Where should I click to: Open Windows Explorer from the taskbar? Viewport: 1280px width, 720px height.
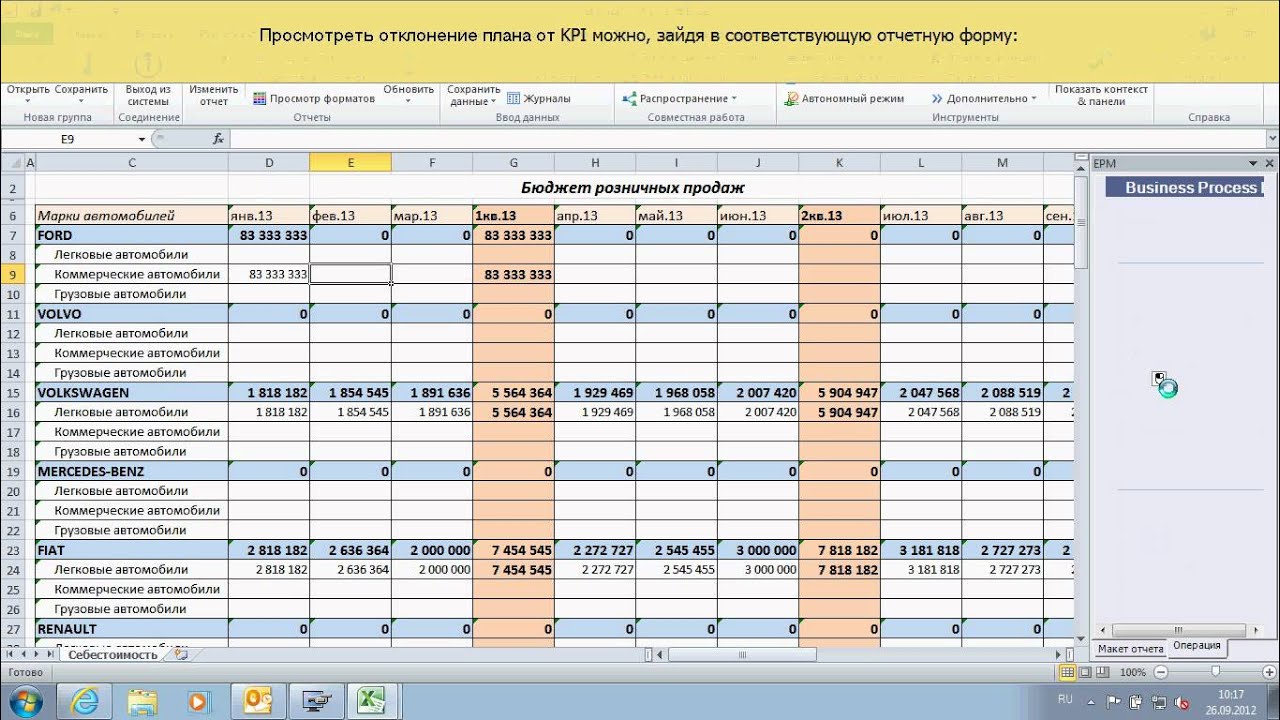(143, 701)
